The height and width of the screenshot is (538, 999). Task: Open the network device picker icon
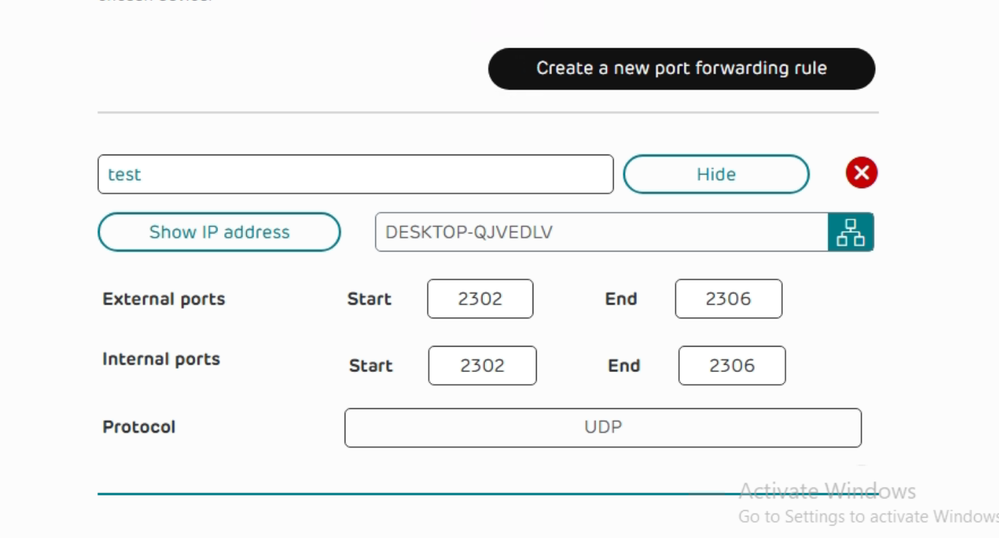851,232
